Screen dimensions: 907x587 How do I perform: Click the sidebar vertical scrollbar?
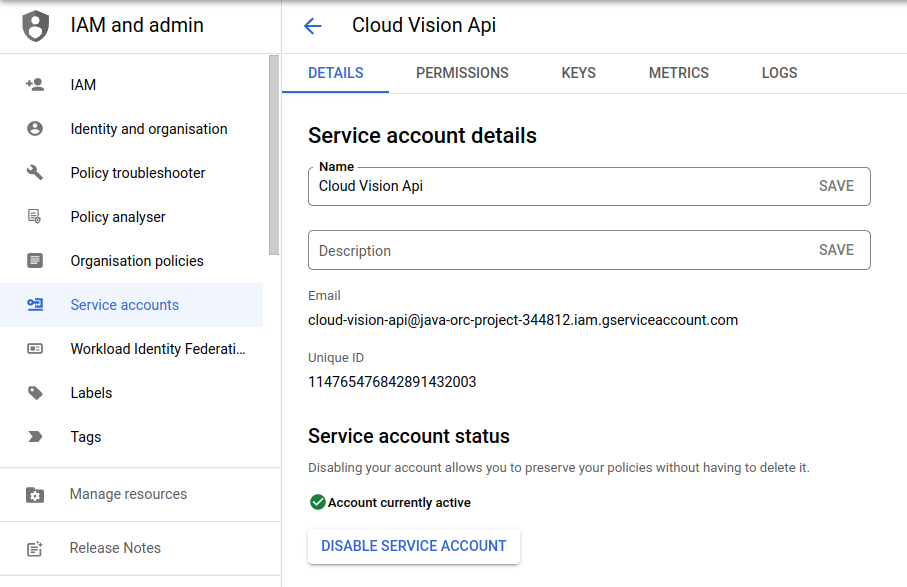[x=274, y=155]
